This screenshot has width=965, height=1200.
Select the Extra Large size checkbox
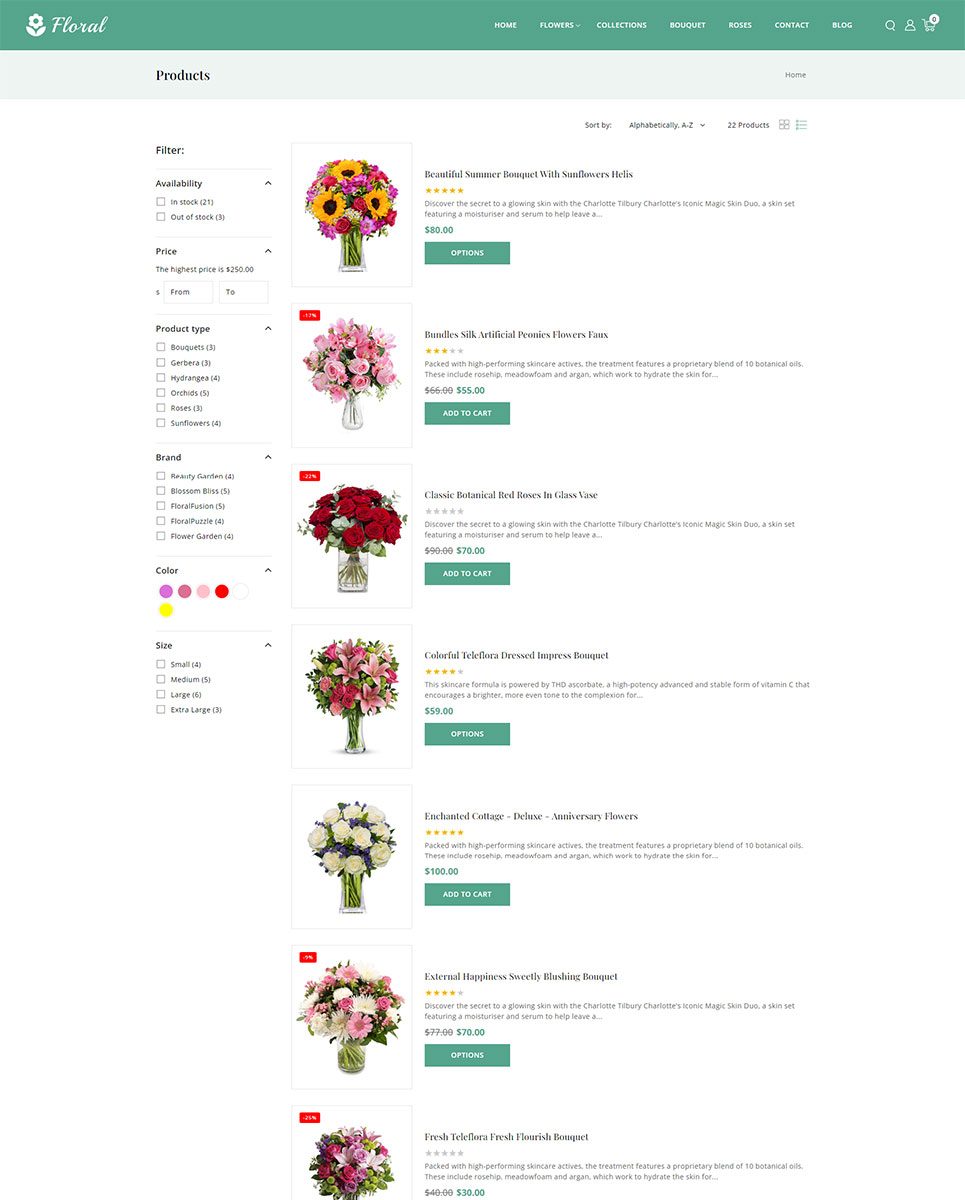tap(160, 710)
